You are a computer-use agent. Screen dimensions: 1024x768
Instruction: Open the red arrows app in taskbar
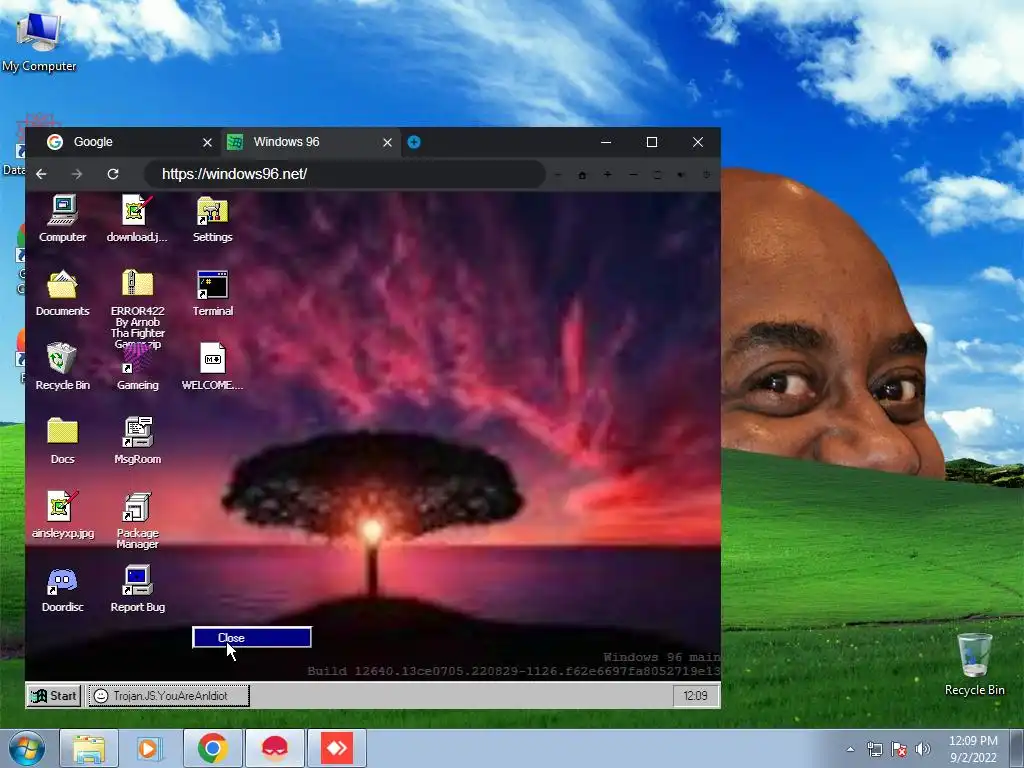tap(337, 748)
